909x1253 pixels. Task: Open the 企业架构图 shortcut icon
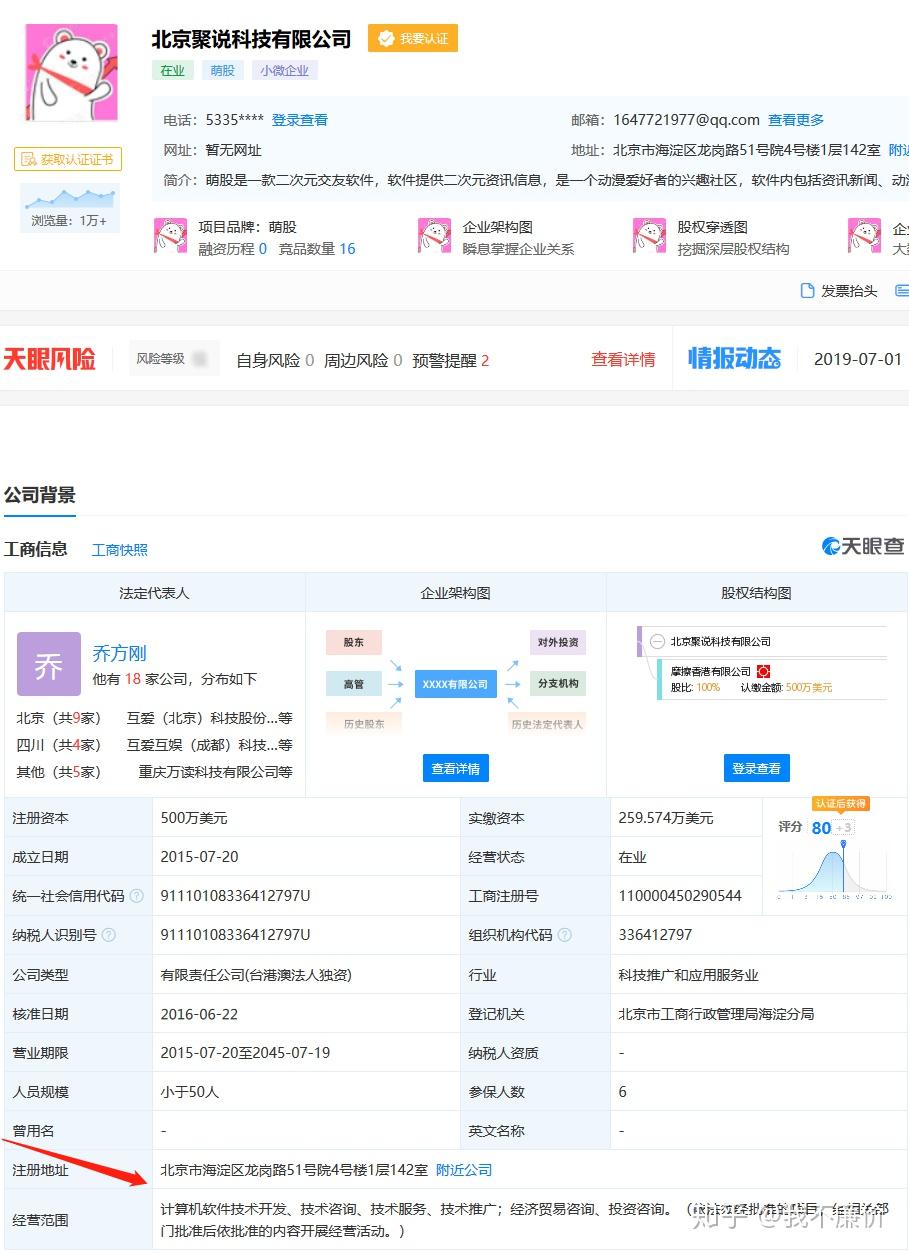pyautogui.click(x=434, y=236)
